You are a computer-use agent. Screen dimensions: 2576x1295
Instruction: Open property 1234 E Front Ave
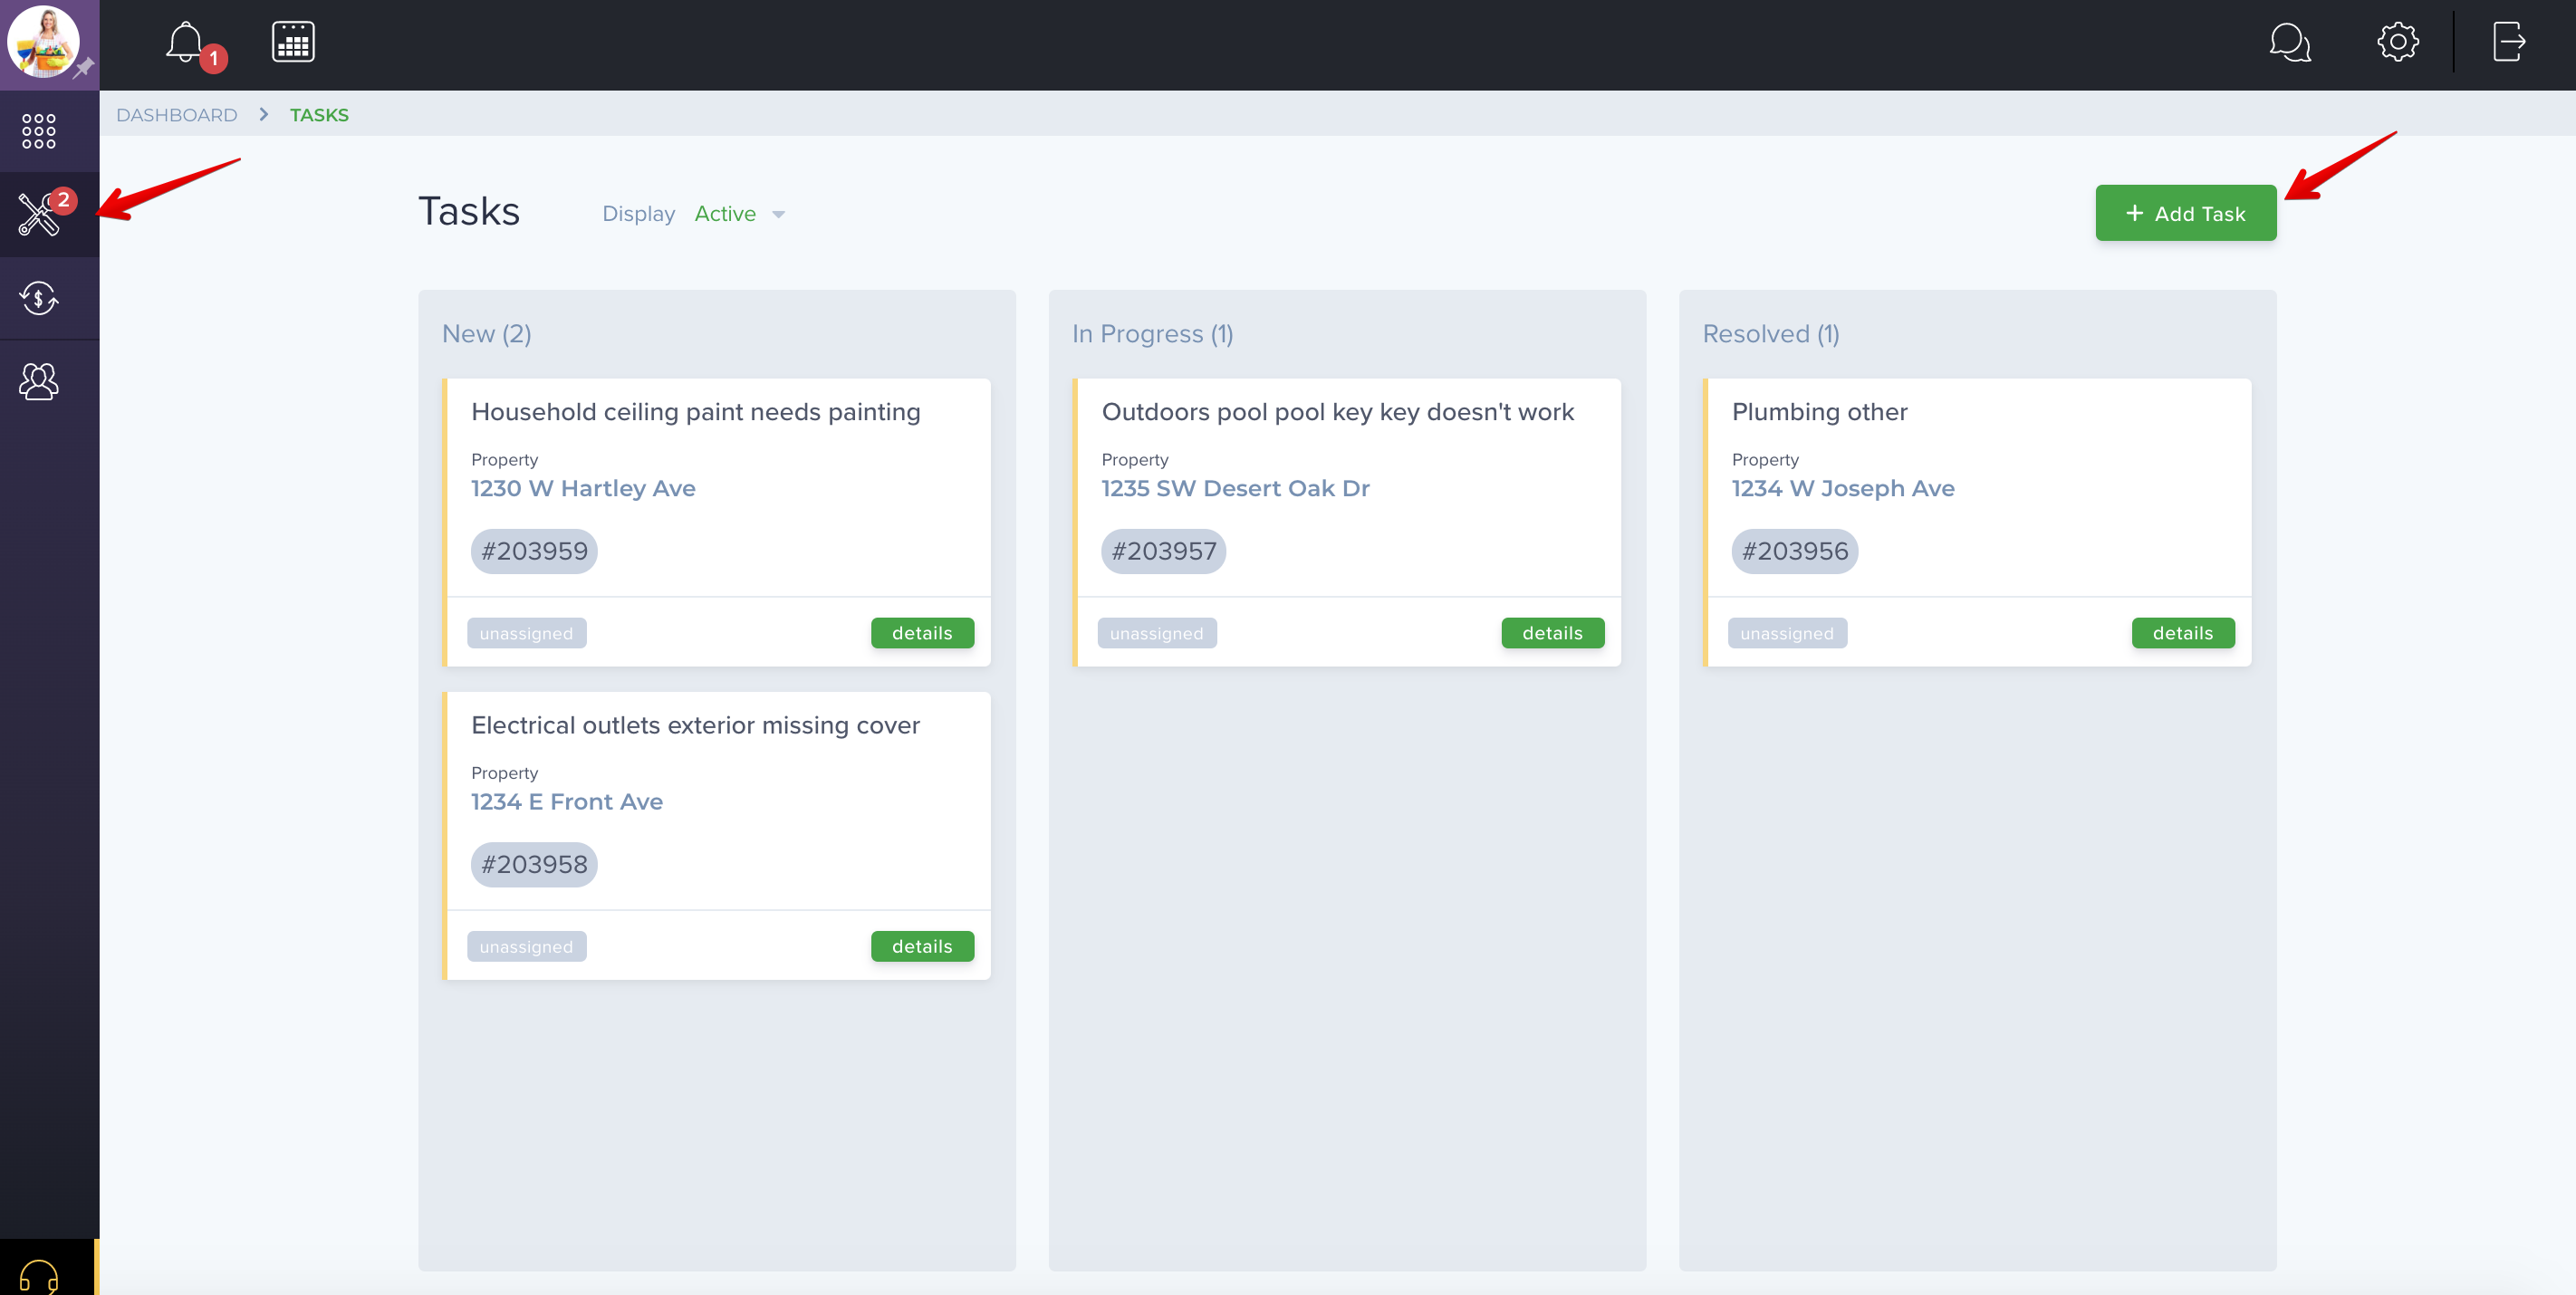click(567, 802)
